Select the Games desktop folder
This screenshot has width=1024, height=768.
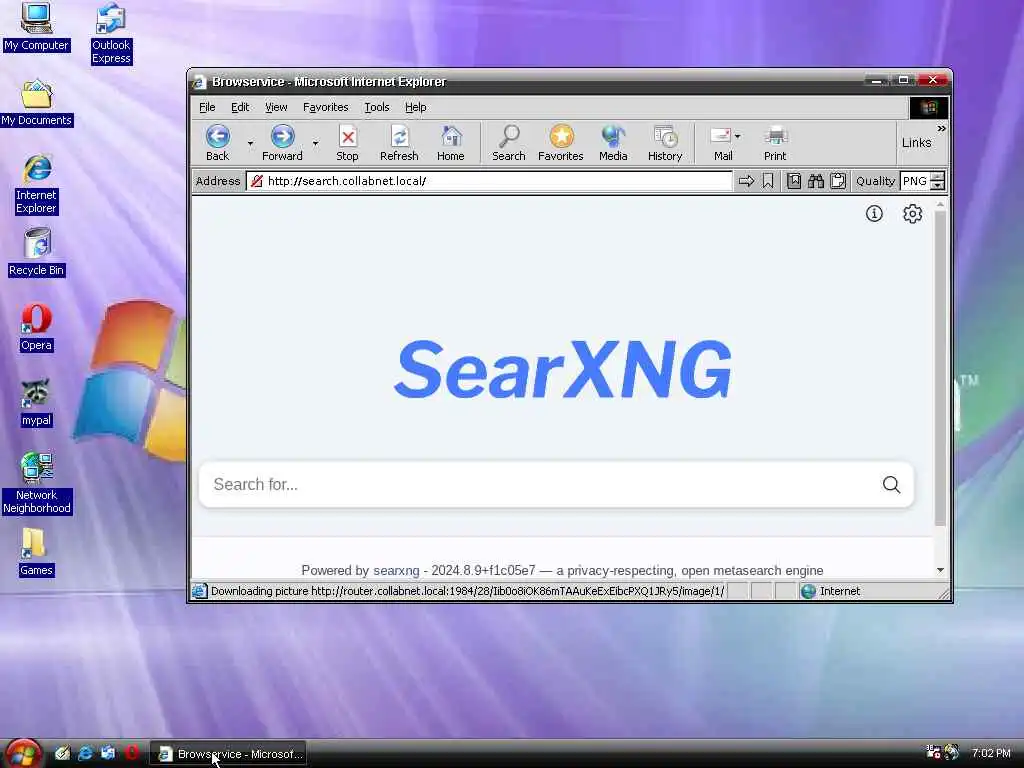(x=36, y=552)
